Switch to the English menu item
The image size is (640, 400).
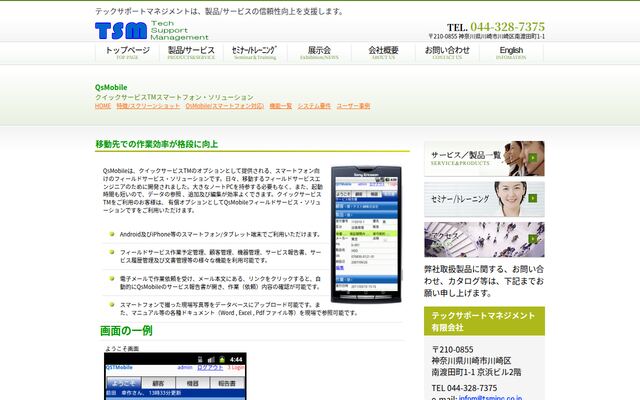coord(511,53)
